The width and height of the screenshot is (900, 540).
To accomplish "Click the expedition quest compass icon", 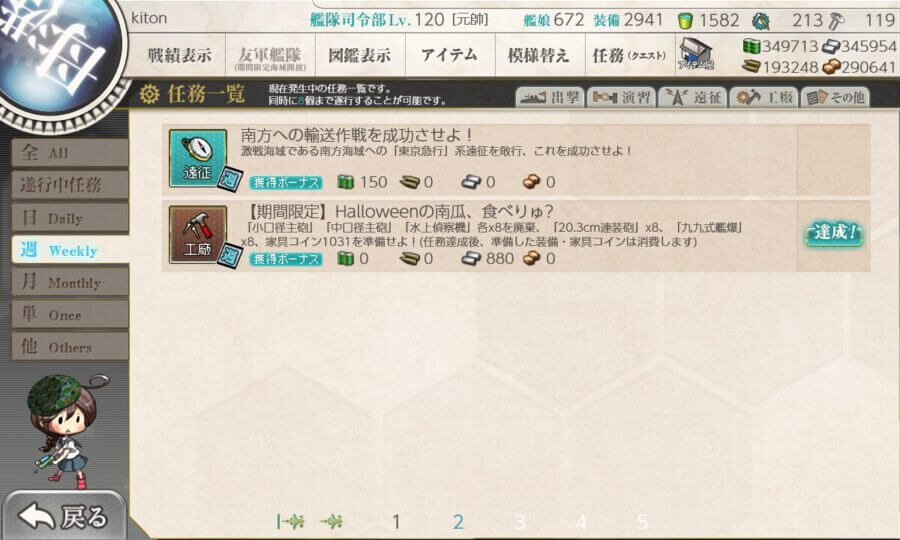I will pos(197,158).
